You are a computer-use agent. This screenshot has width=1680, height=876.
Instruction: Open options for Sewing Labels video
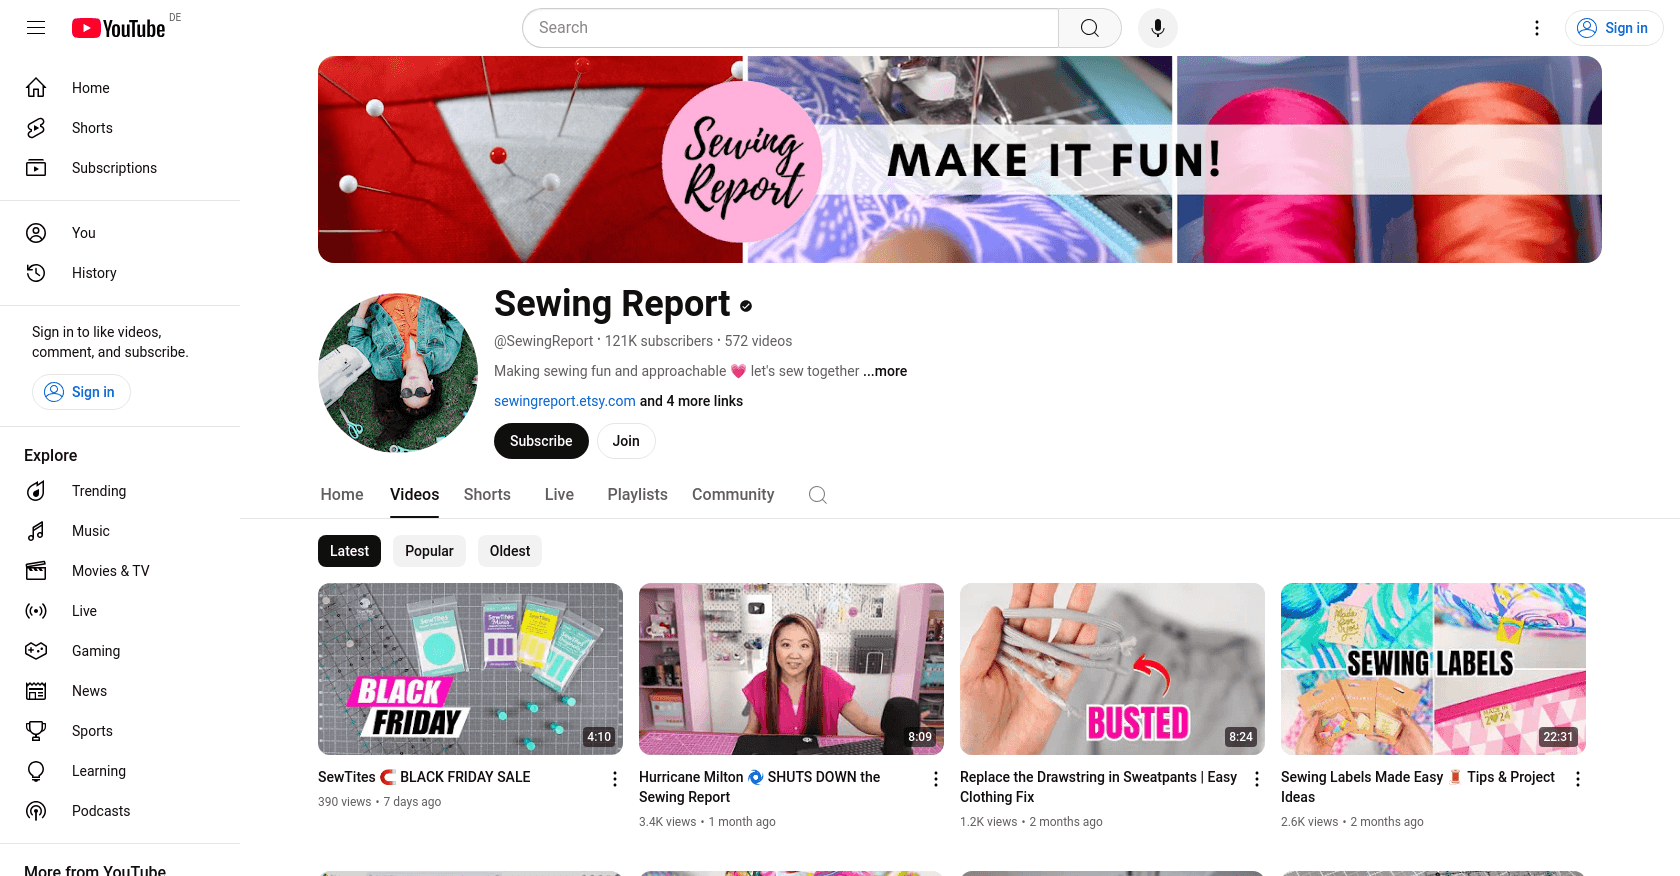coord(1578,779)
